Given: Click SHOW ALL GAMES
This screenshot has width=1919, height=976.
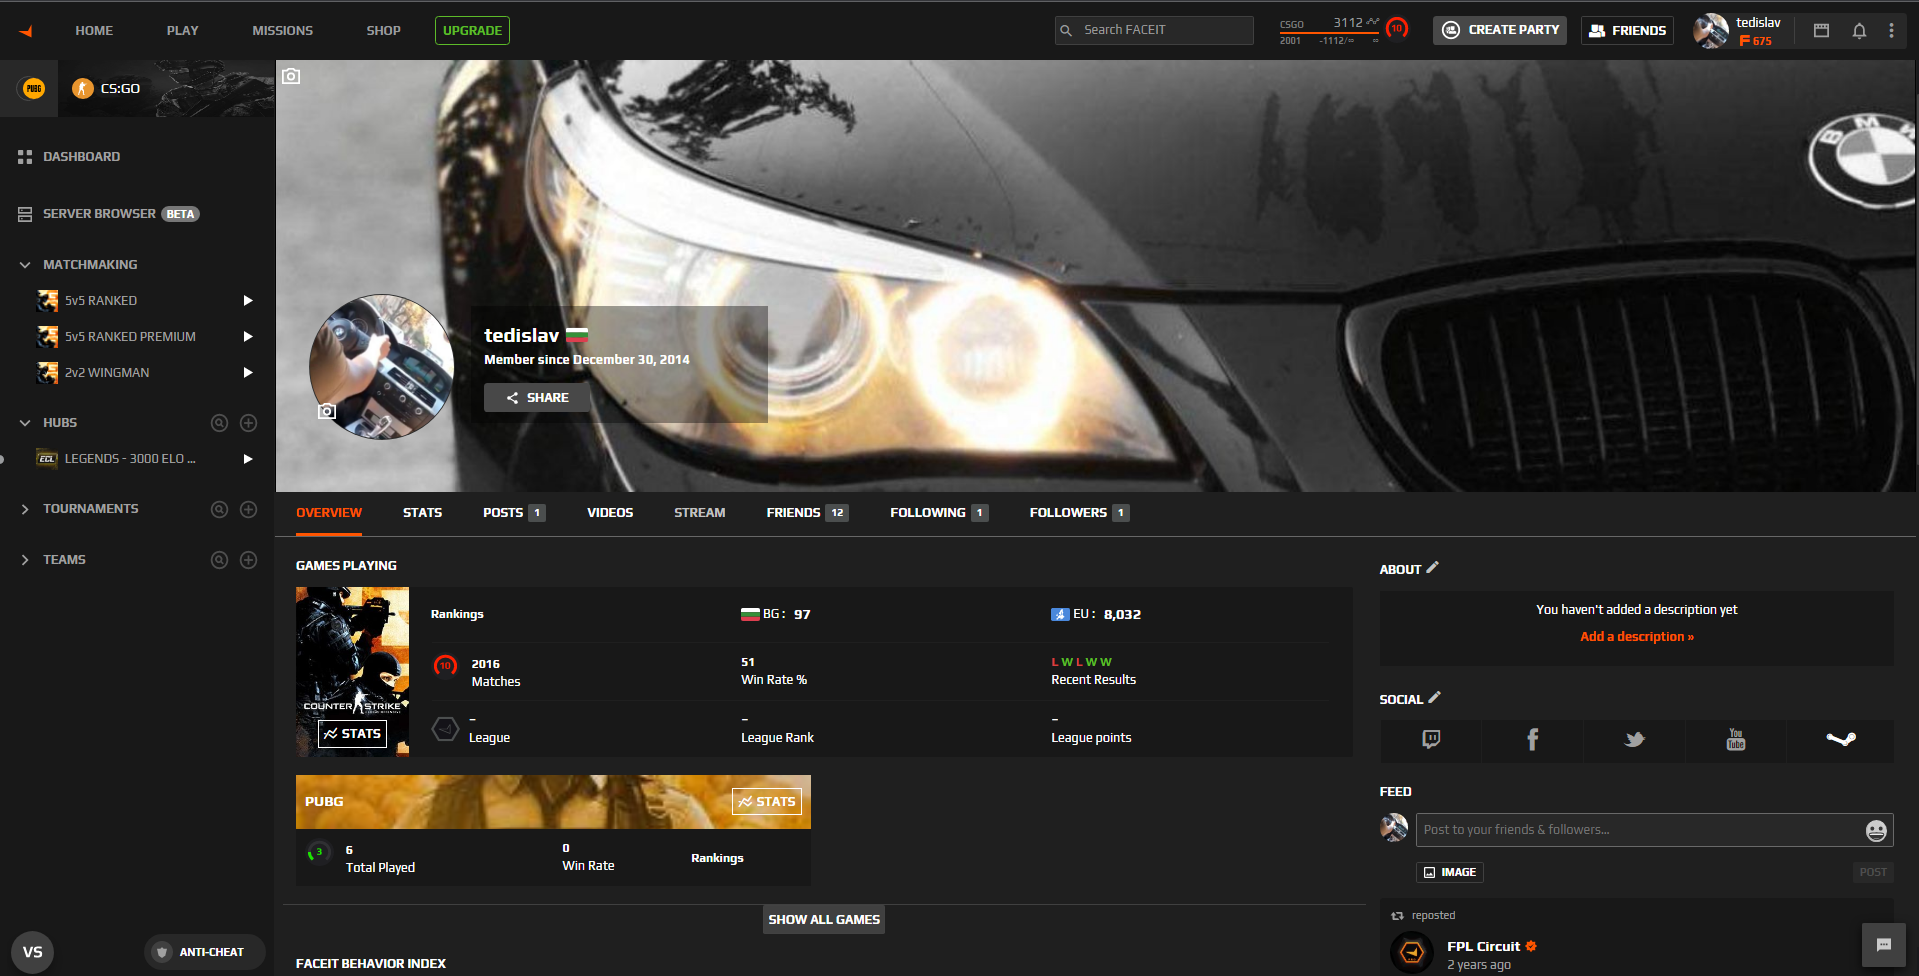Looking at the screenshot, I should tap(824, 920).
